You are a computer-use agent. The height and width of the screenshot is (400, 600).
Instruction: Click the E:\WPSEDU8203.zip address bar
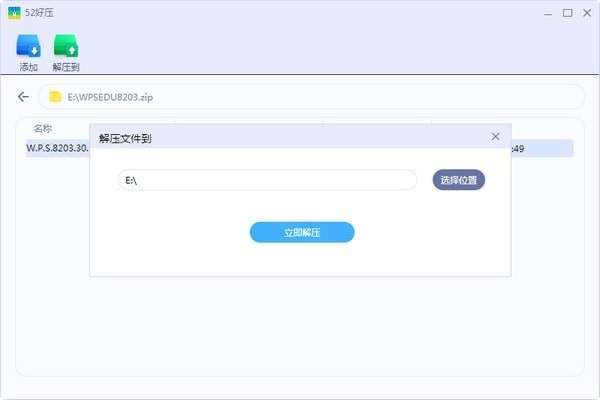pyautogui.click(x=311, y=97)
